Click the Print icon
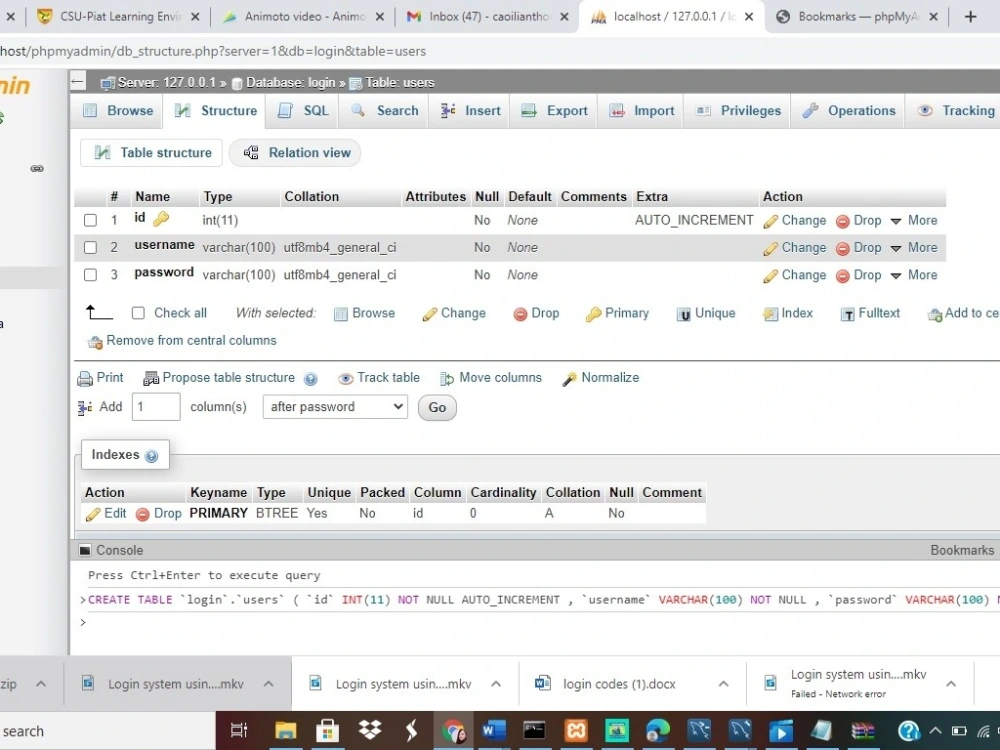The width and height of the screenshot is (1000, 750). [85, 378]
